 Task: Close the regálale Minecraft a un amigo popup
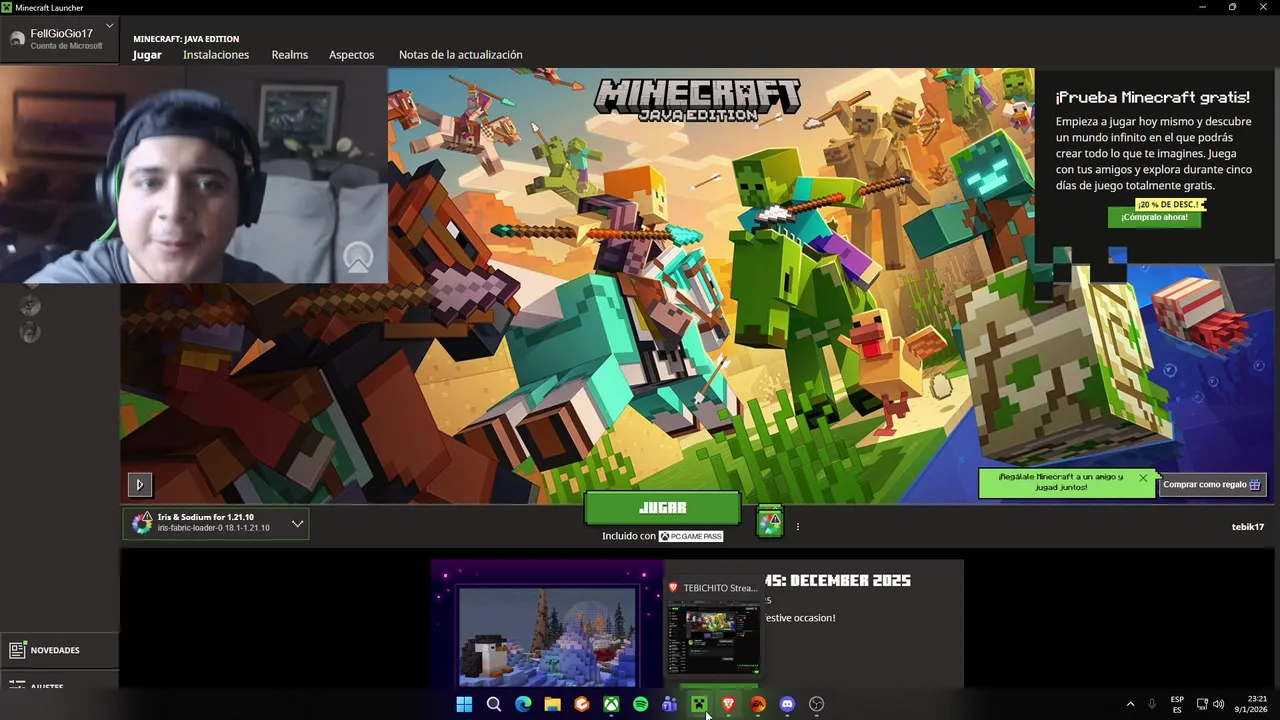[1143, 478]
